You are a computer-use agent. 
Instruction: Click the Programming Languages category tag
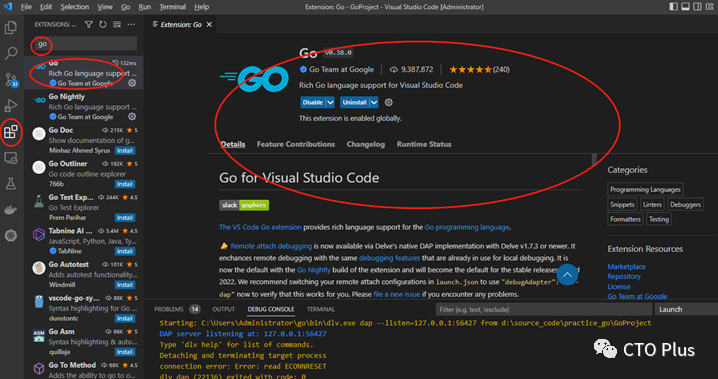click(x=645, y=190)
